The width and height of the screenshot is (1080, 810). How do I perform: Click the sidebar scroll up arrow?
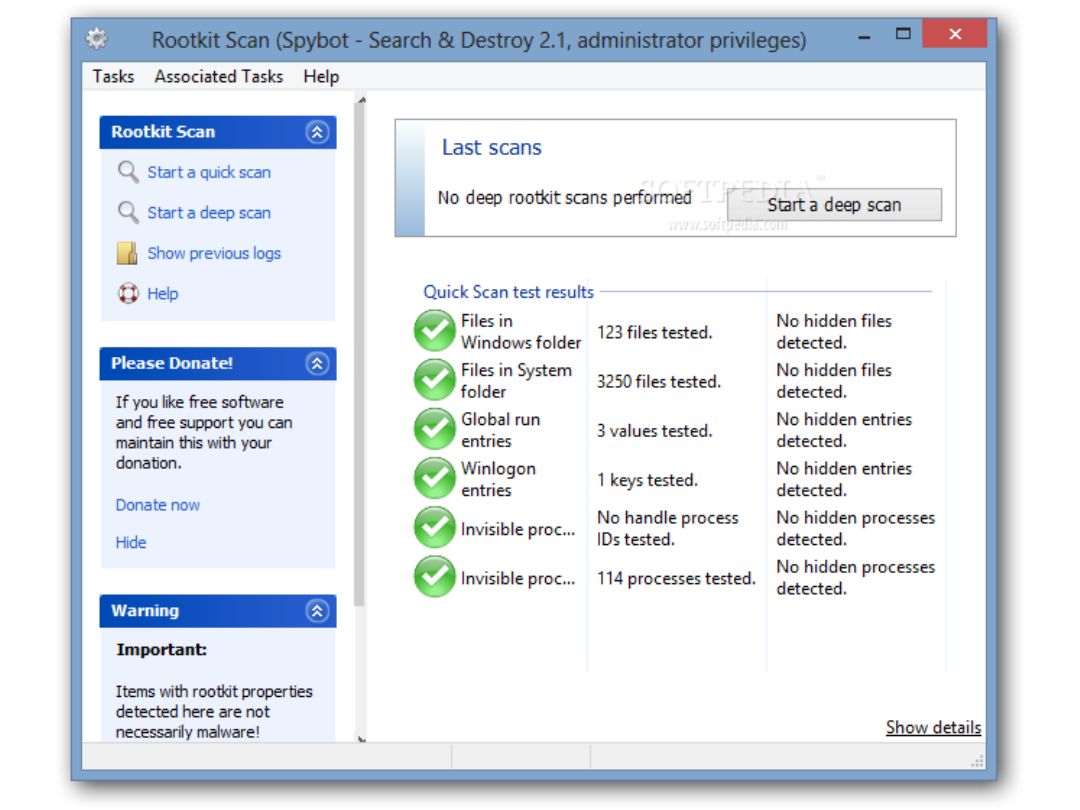362,101
